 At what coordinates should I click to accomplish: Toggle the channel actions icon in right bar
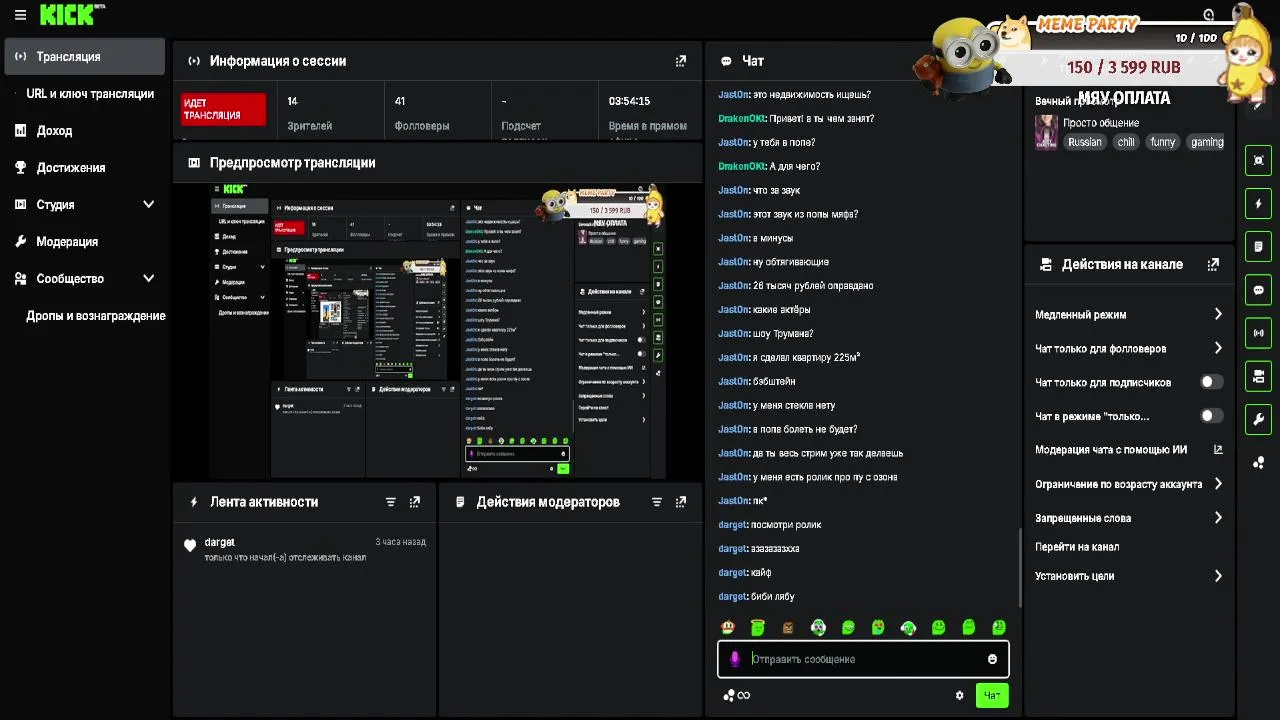click(1258, 376)
